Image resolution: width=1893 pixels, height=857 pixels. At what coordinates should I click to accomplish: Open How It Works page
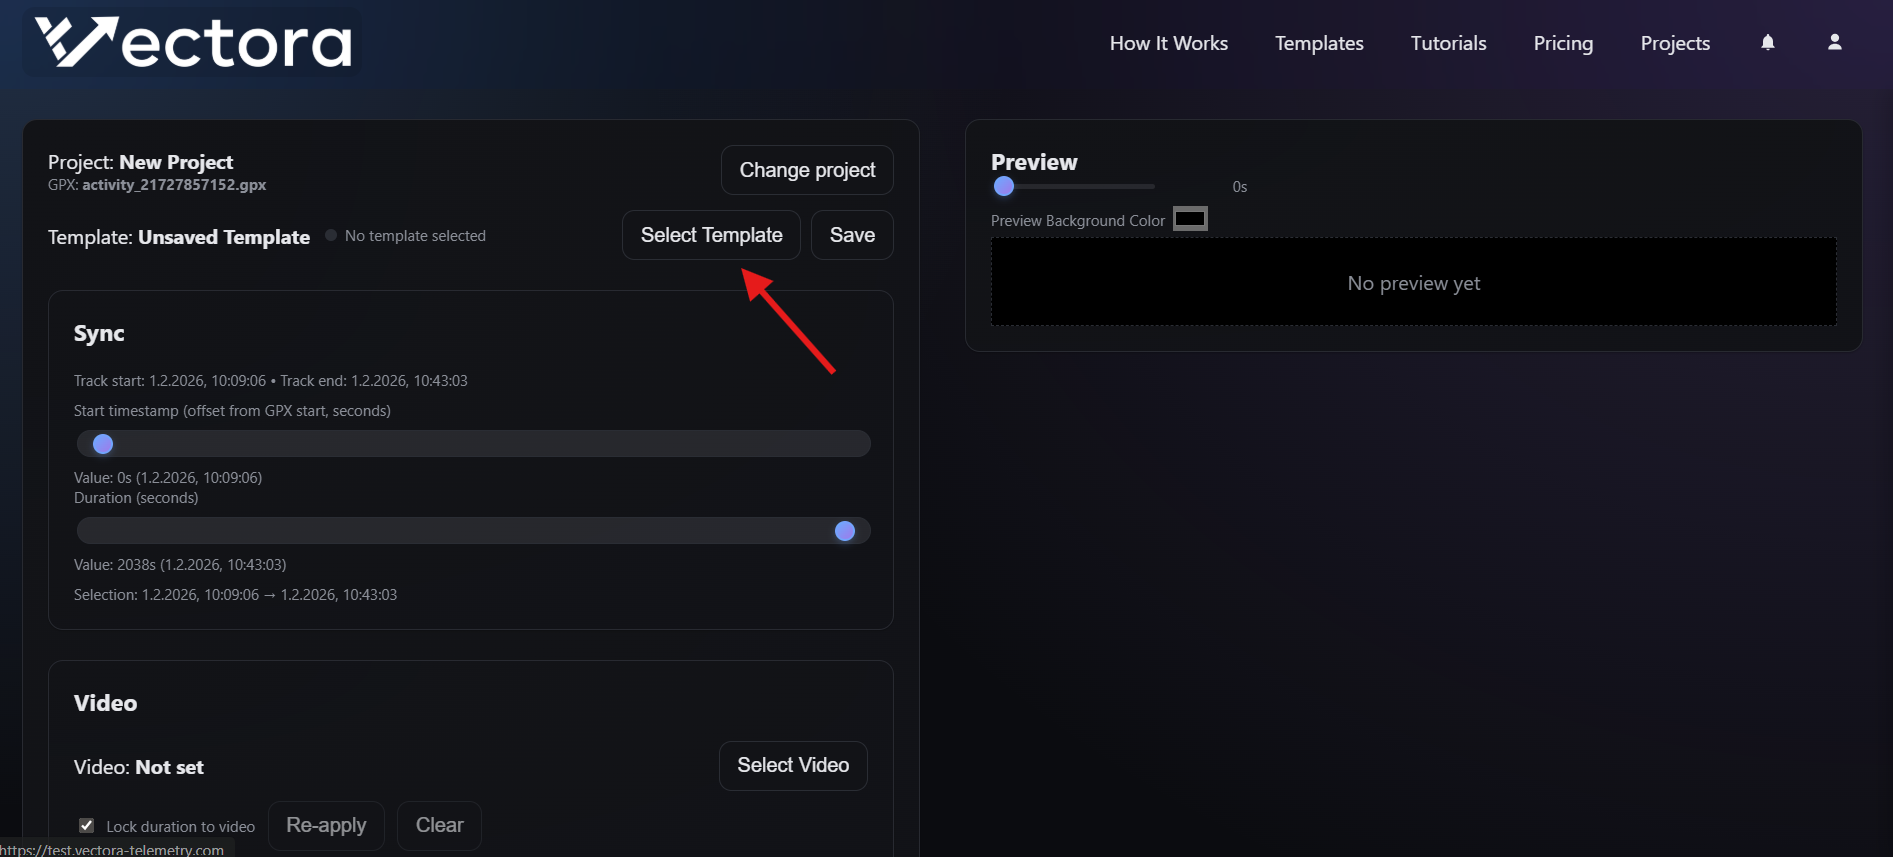(x=1168, y=43)
